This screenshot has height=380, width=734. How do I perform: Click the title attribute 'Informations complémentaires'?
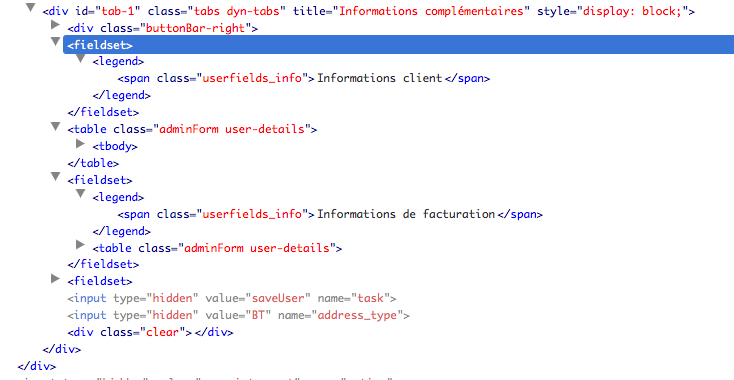[431, 11]
